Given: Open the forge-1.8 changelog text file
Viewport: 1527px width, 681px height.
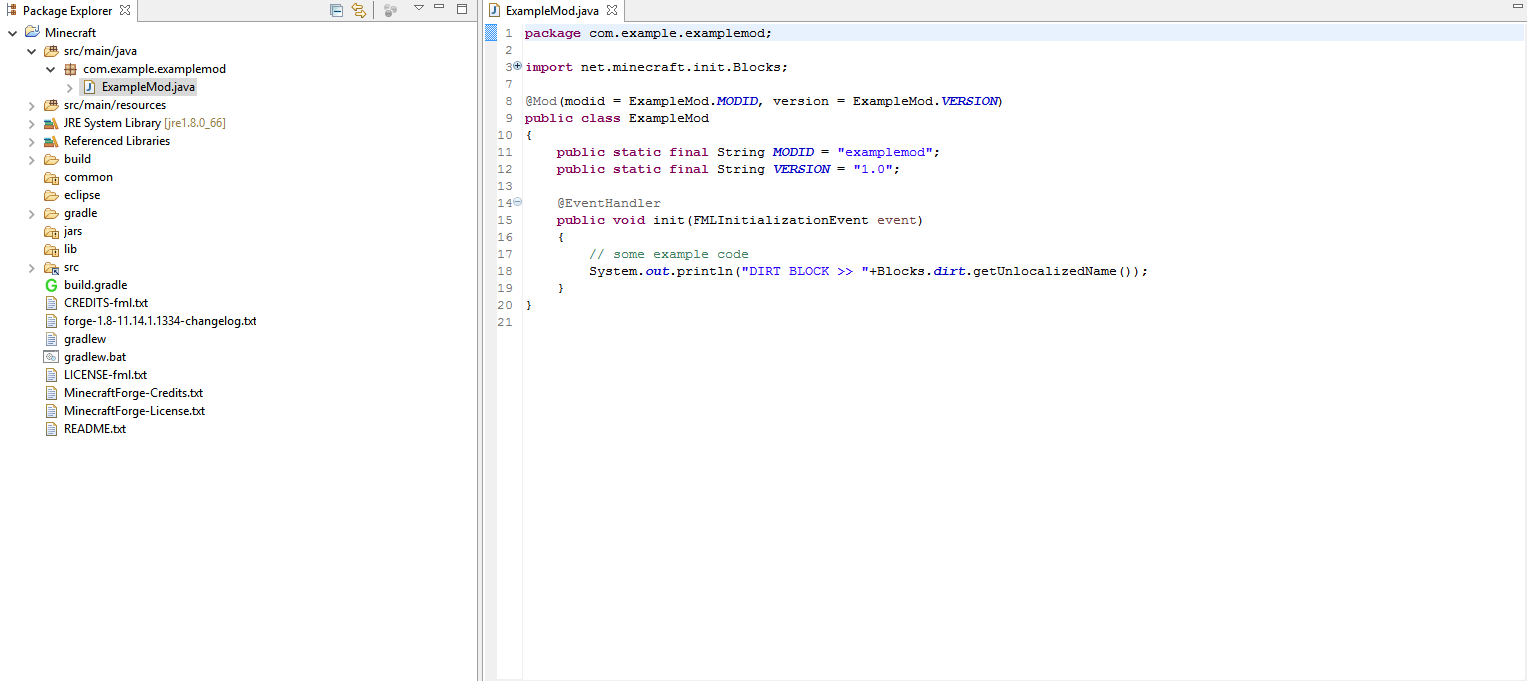Looking at the screenshot, I should (158, 321).
